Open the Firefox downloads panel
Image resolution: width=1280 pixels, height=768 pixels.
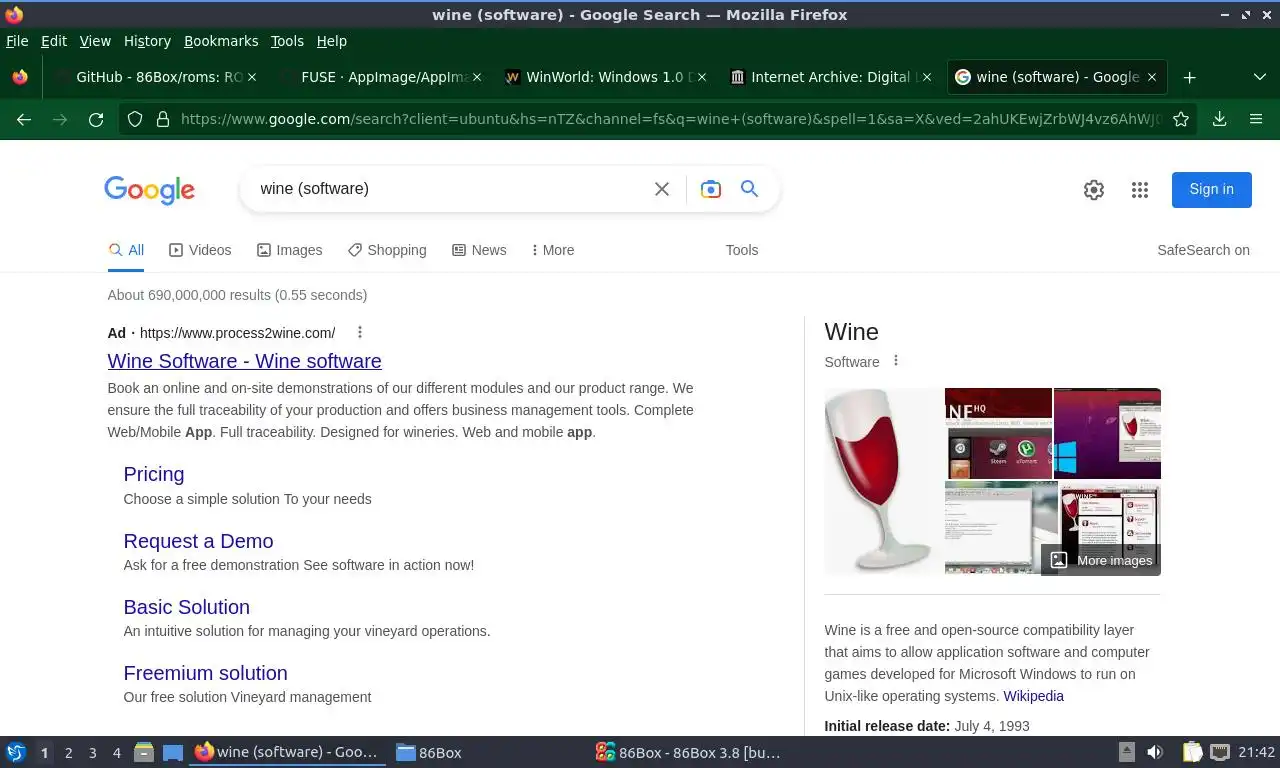pos(1219,119)
